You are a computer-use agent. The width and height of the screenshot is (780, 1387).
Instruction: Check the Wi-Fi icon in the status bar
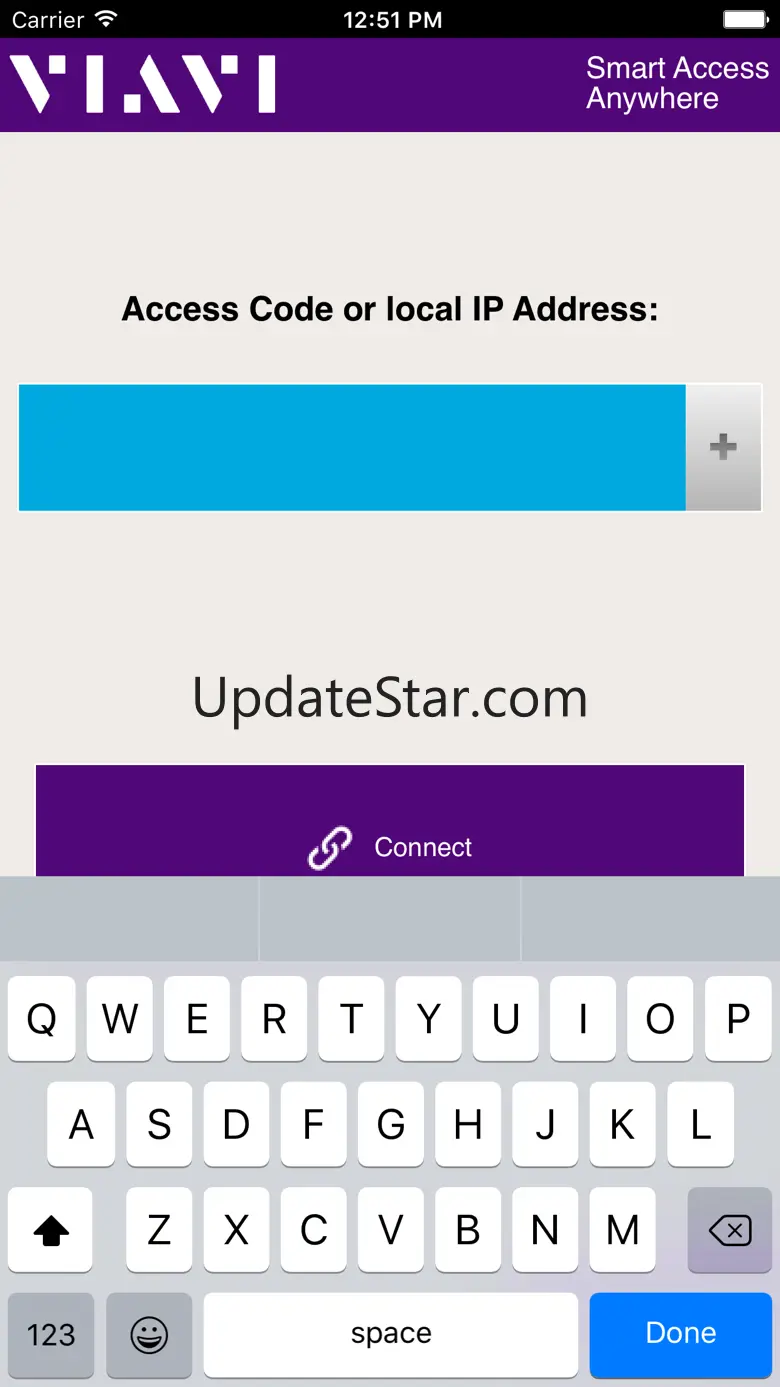pos(105,19)
